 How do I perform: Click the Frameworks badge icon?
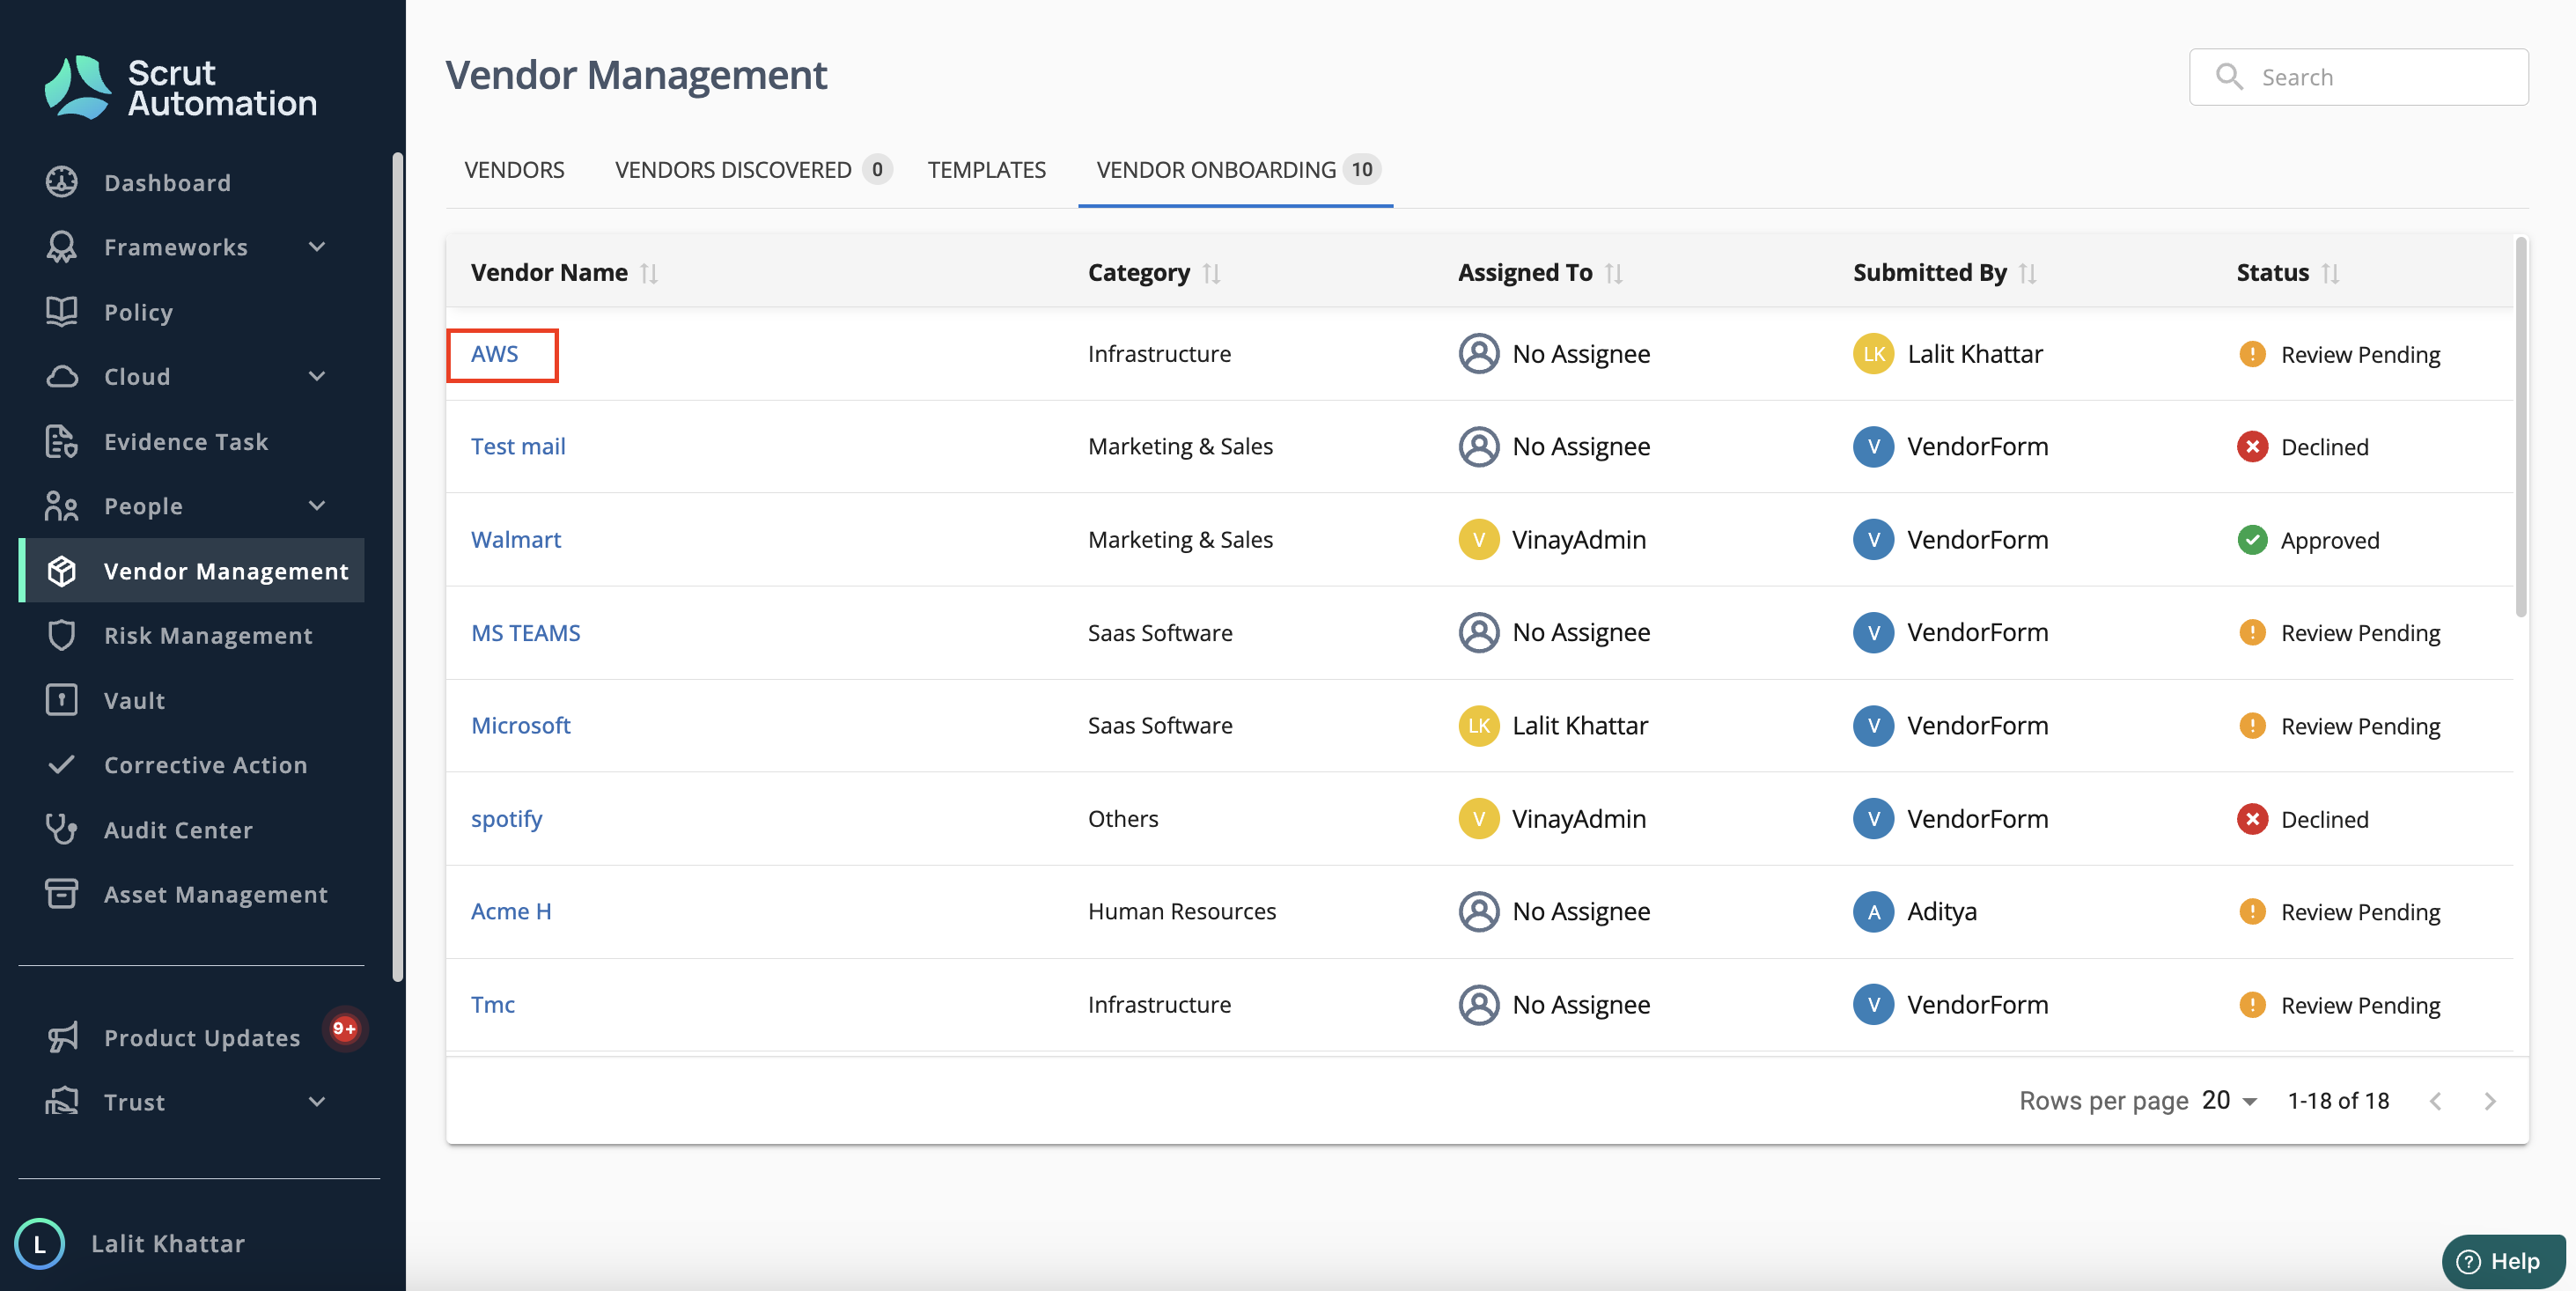62,247
